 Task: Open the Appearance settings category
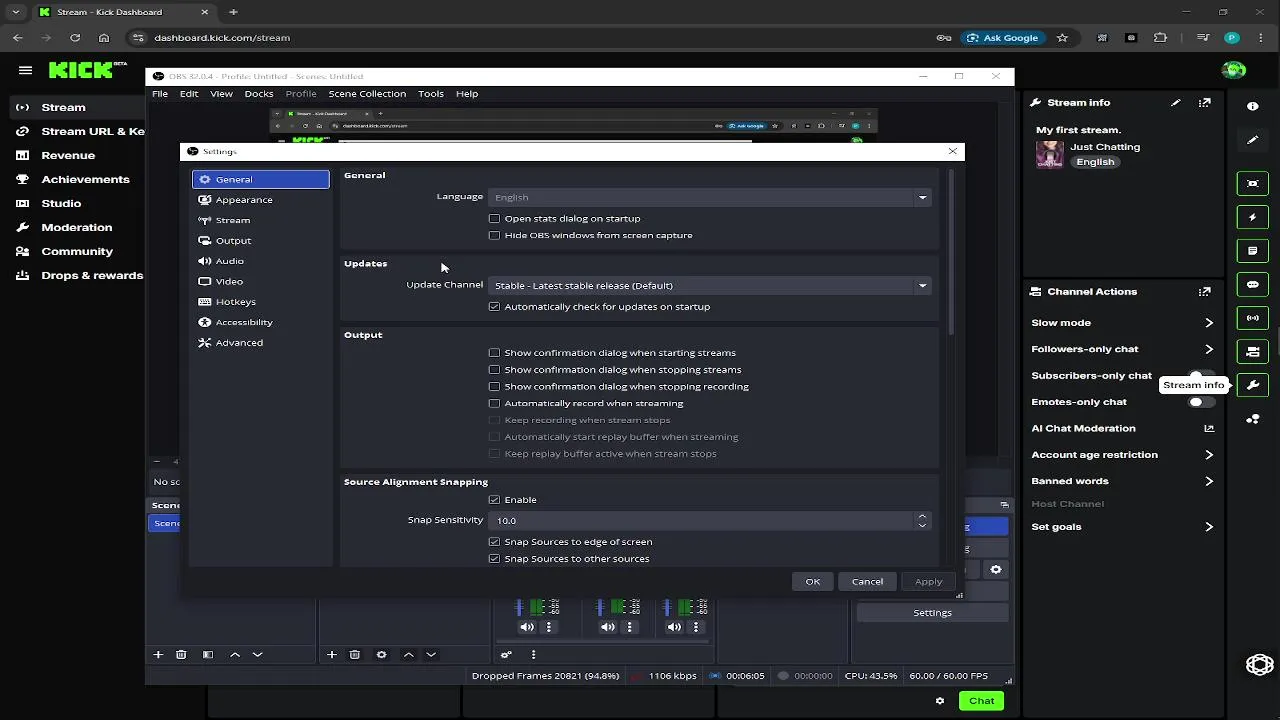[261, 200]
